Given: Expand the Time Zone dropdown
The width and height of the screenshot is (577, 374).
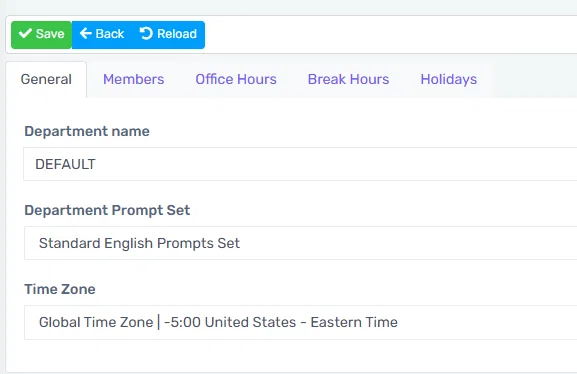Looking at the screenshot, I should [x=300, y=322].
